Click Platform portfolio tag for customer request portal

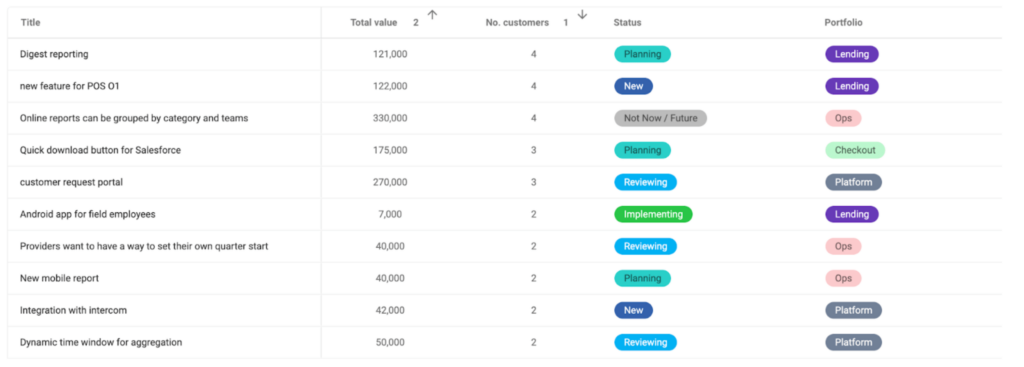(854, 182)
